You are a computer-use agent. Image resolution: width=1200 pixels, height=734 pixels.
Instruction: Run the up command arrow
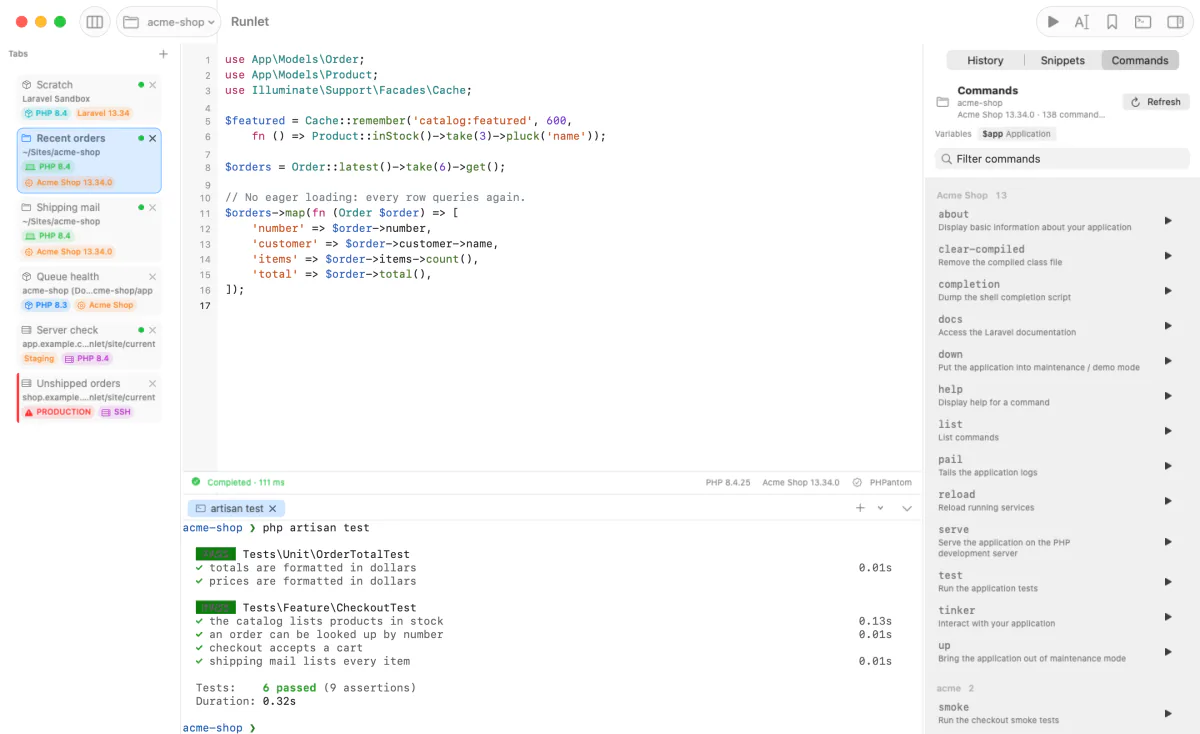coord(1168,651)
